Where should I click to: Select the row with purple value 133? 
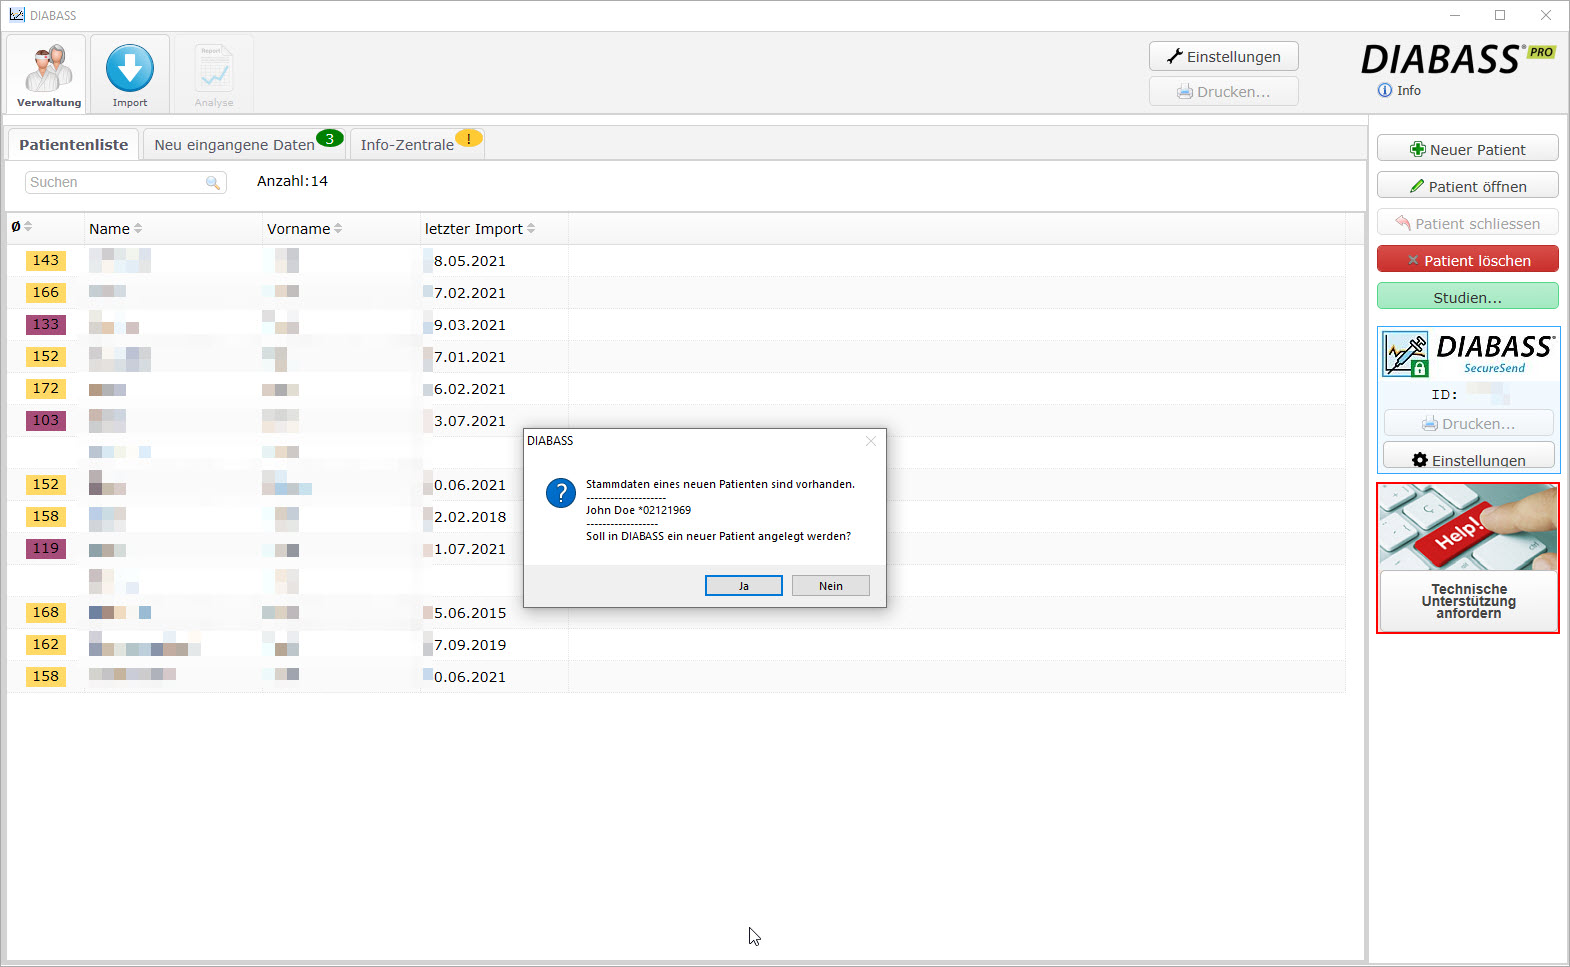point(676,325)
